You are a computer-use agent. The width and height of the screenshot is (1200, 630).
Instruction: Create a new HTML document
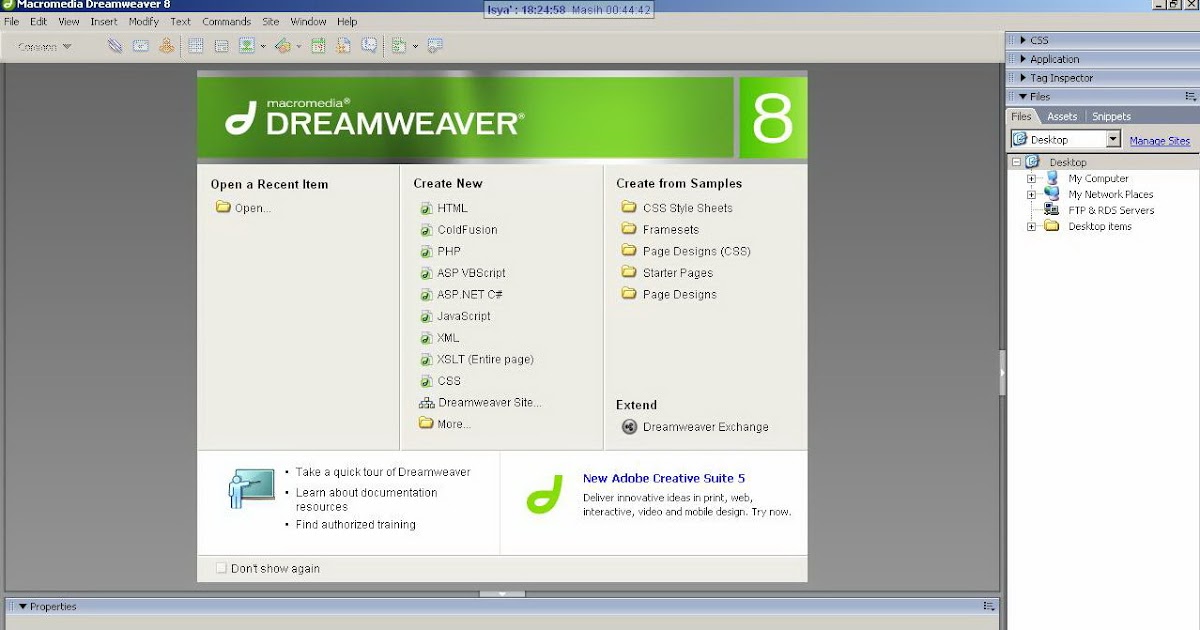[452, 208]
